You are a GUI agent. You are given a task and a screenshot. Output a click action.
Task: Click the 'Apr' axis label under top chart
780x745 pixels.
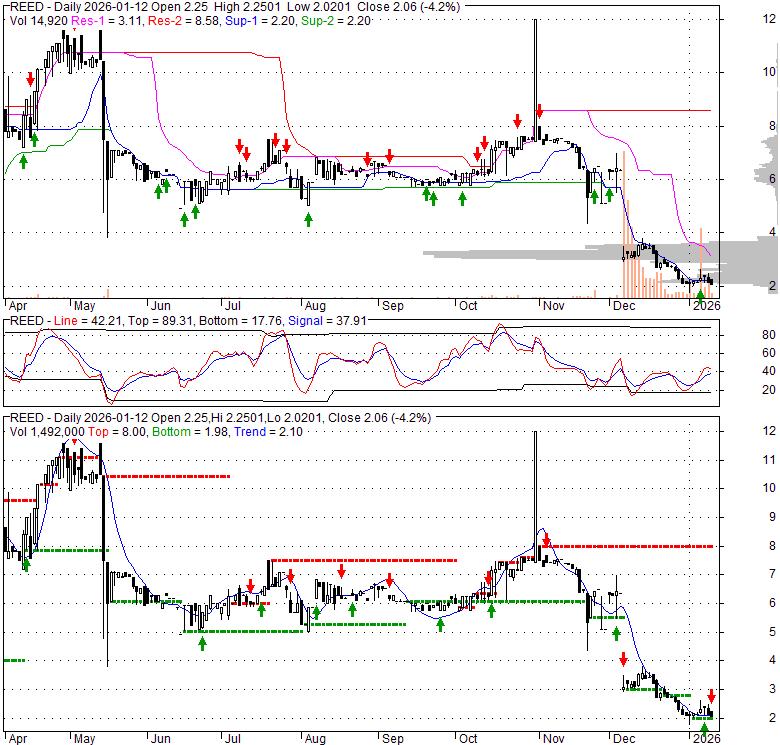18,305
